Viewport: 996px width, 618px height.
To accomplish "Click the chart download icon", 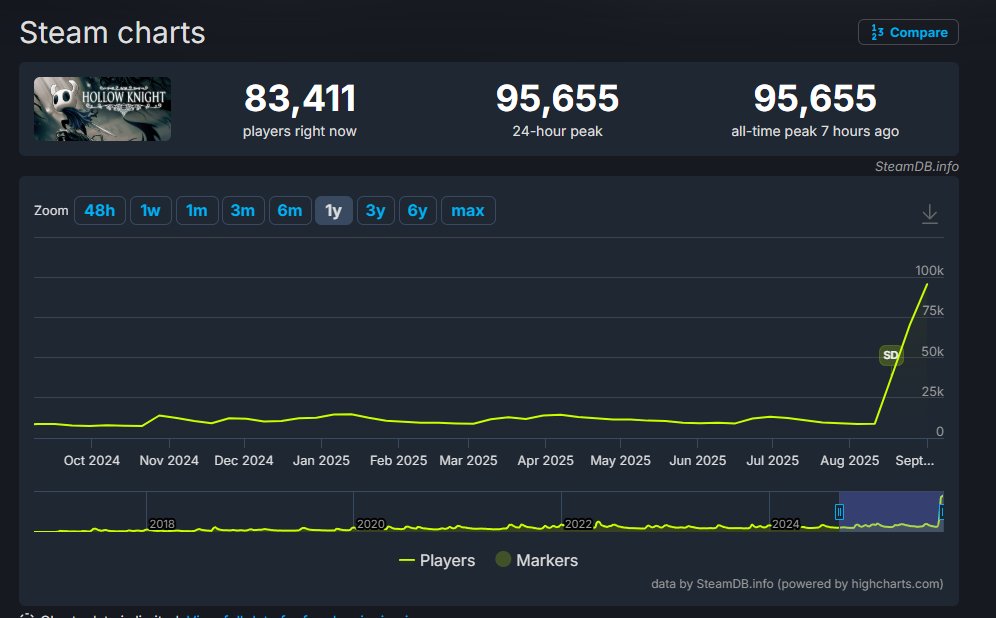I will [x=929, y=214].
